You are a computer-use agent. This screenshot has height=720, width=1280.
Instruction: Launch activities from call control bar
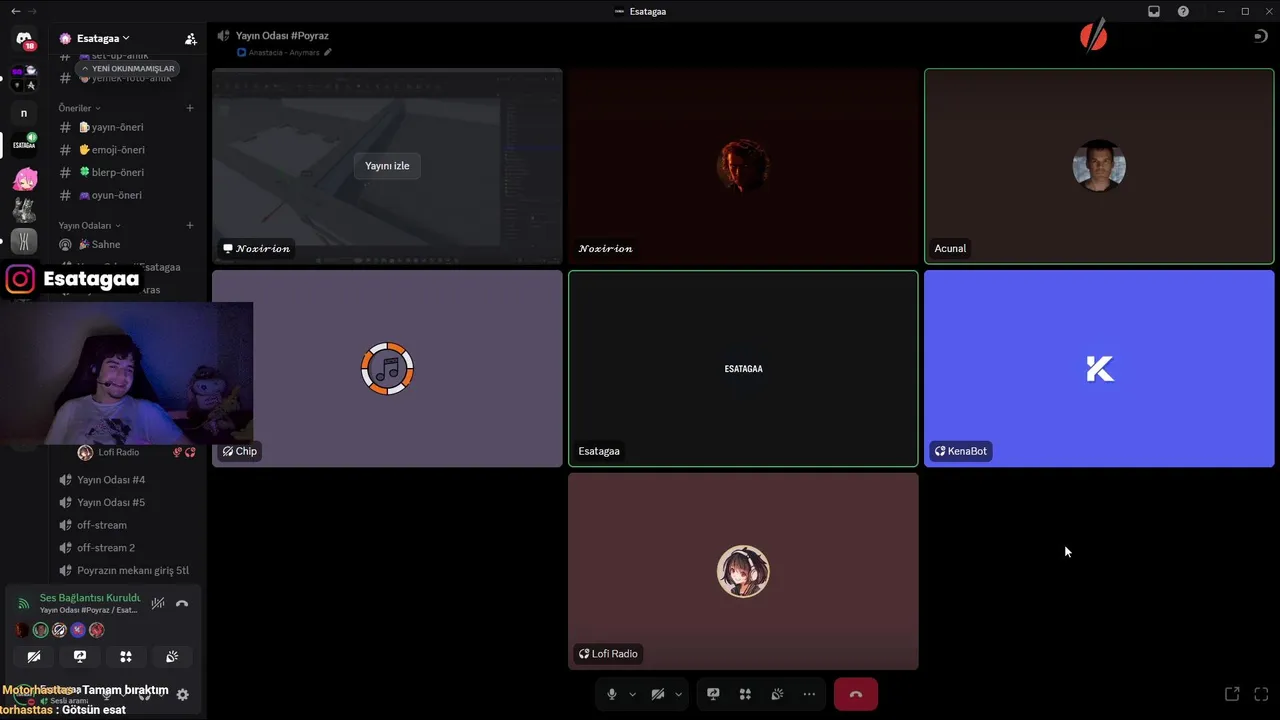pyautogui.click(x=745, y=694)
